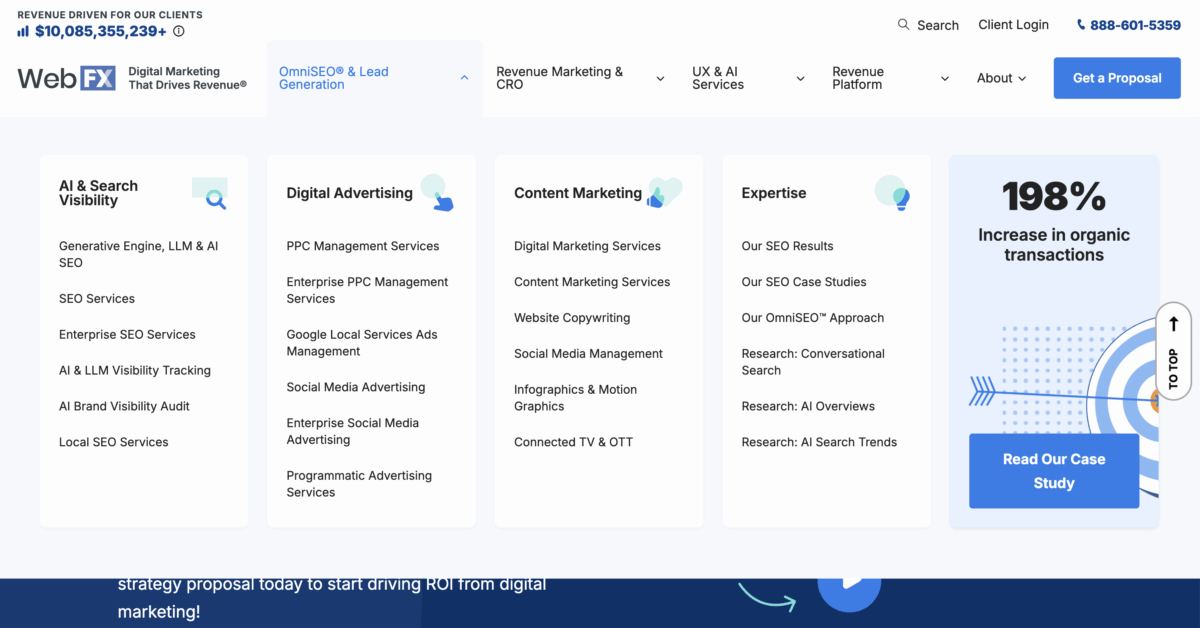Click the TO TOP arrow button
This screenshot has height=628, width=1200.
pos(1174,352)
